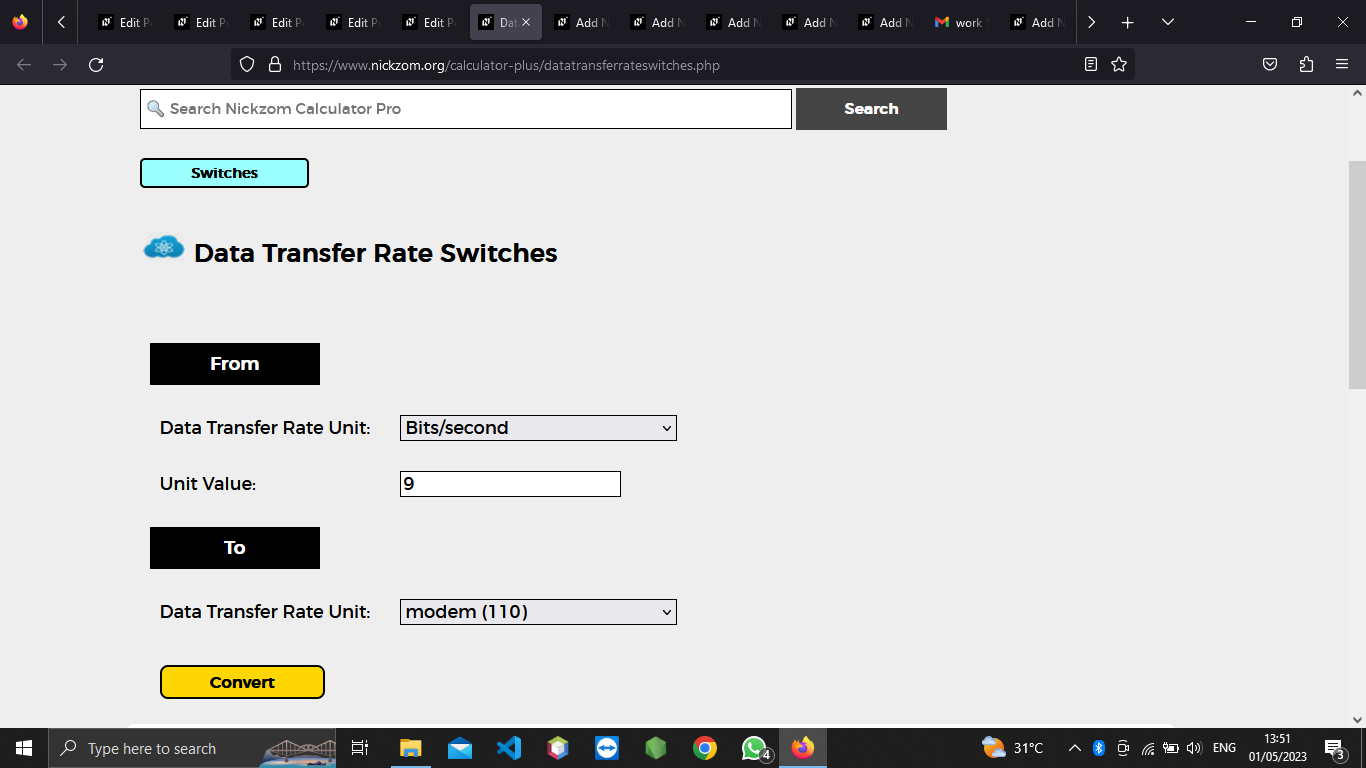Click the scrollbar down arrow
This screenshot has width=1366, height=768.
pos(1357,719)
